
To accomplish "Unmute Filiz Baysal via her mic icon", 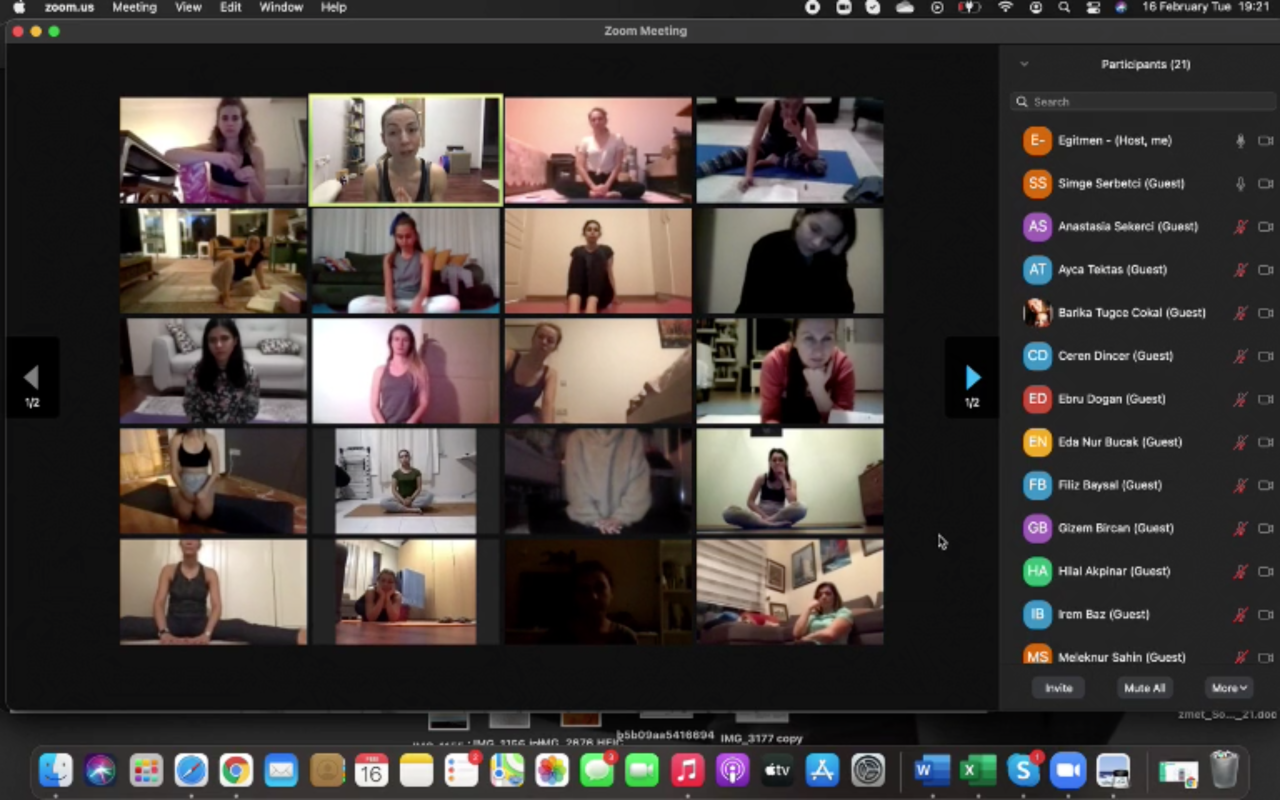I will pos(1240,485).
